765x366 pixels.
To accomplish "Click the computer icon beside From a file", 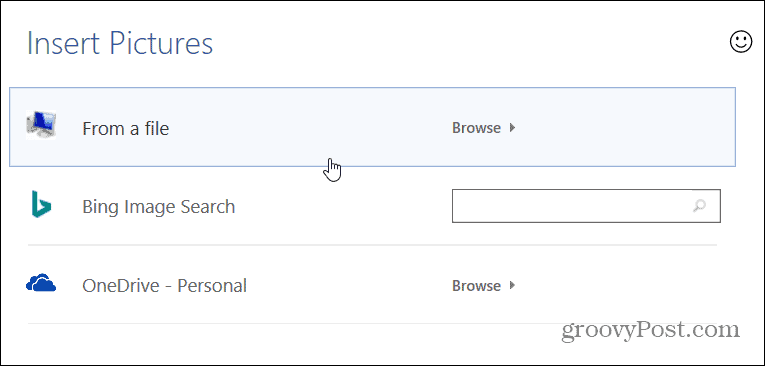I will click(x=41, y=126).
